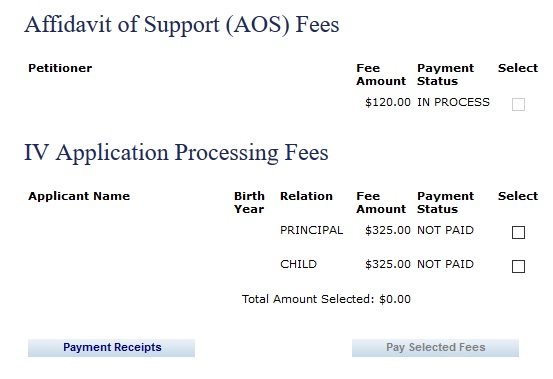Click the Petitioner column header

pos(60,68)
